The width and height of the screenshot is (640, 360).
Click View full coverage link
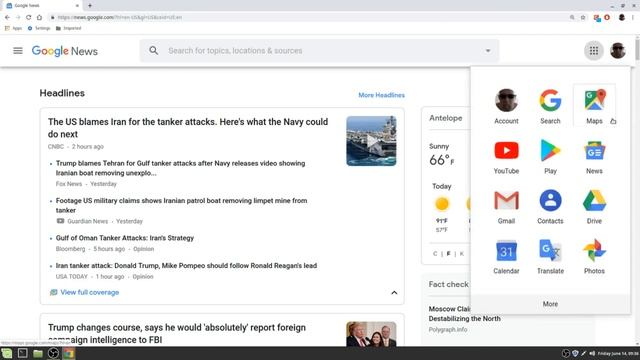click(89, 292)
